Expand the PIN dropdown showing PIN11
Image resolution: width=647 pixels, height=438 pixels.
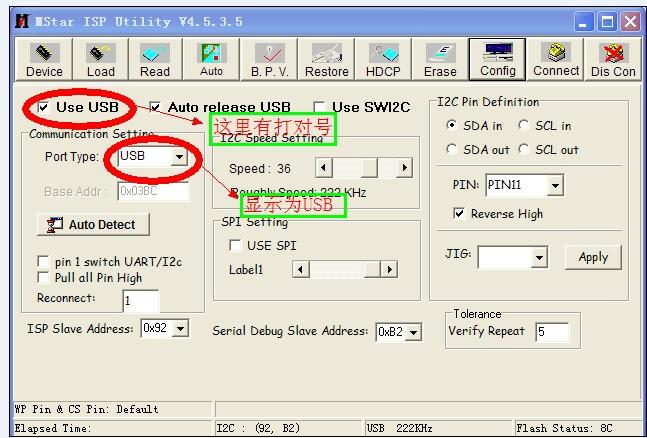555,185
